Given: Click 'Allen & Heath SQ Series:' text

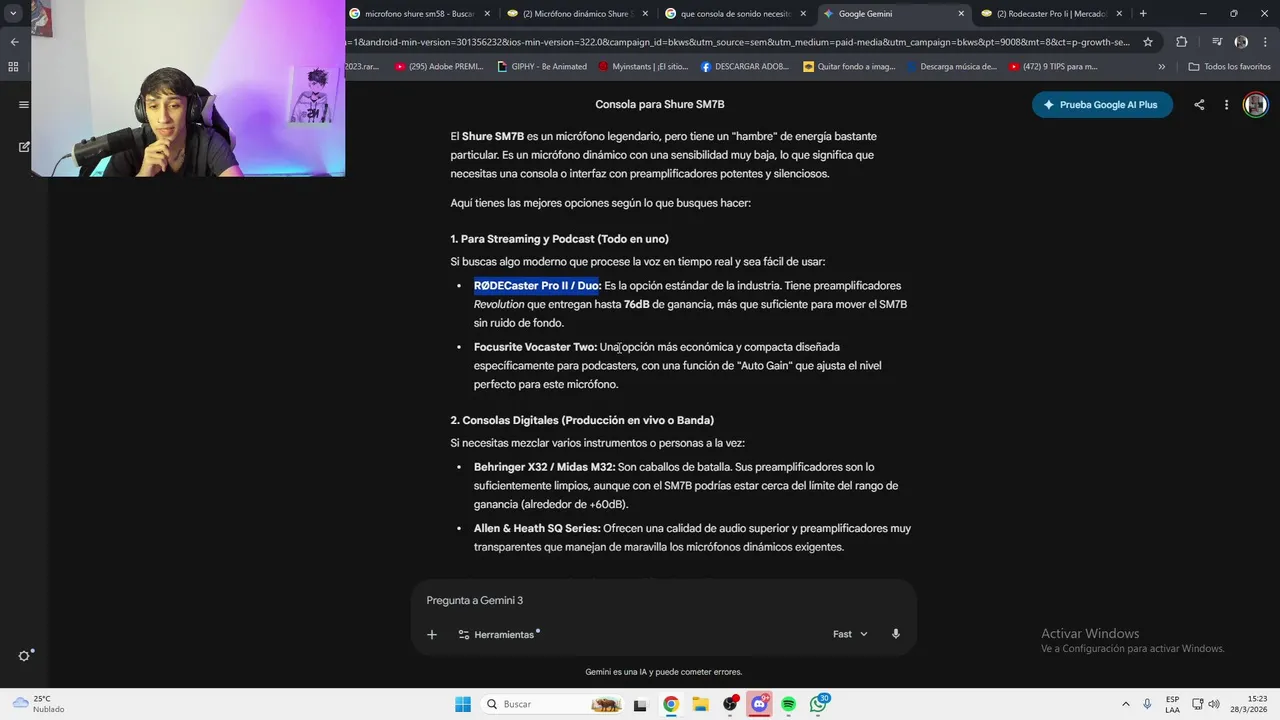Looking at the screenshot, I should pos(537,528).
